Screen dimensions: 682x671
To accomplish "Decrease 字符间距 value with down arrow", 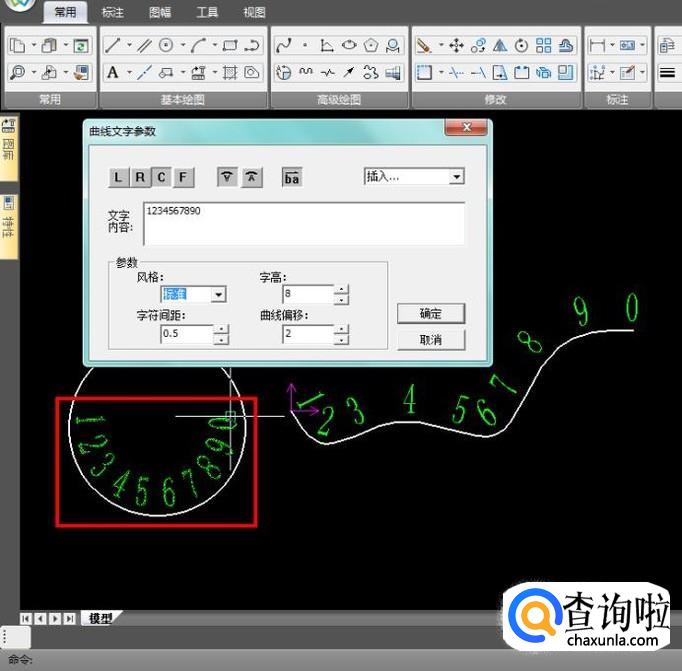I will coord(221,340).
